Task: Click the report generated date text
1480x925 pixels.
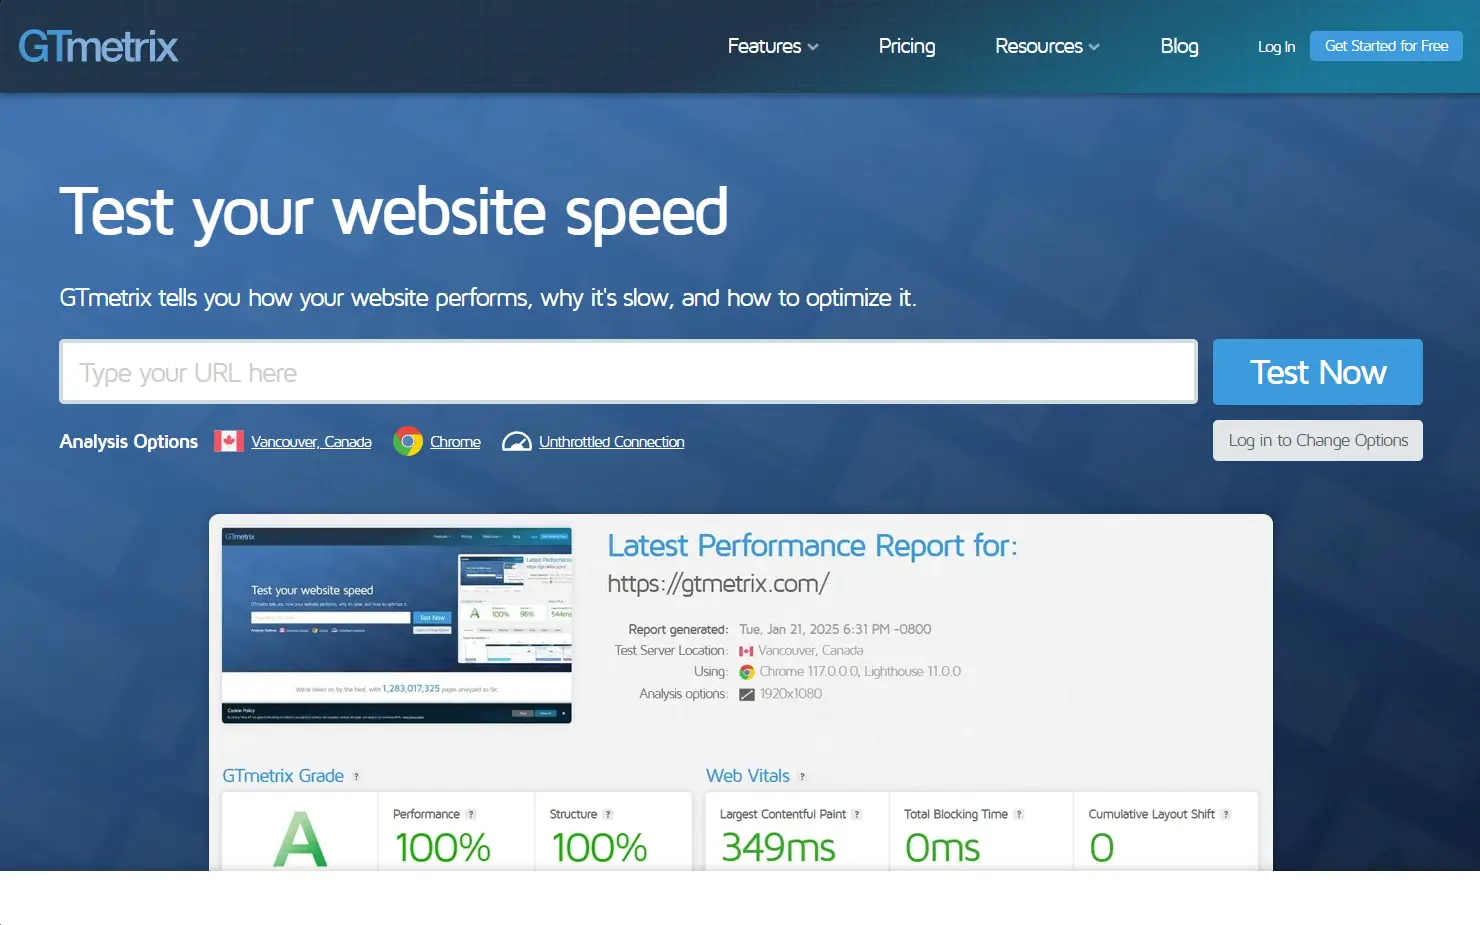Action: [x=835, y=629]
